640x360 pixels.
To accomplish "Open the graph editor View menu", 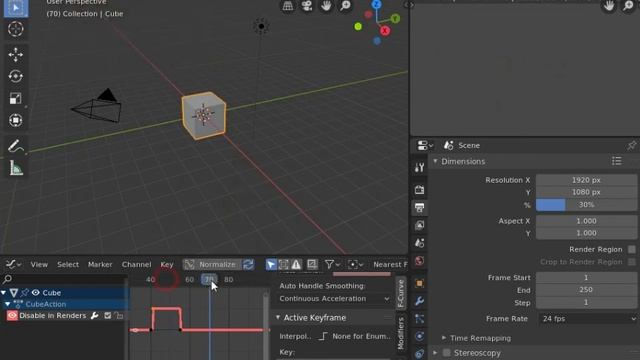I will (x=39, y=264).
